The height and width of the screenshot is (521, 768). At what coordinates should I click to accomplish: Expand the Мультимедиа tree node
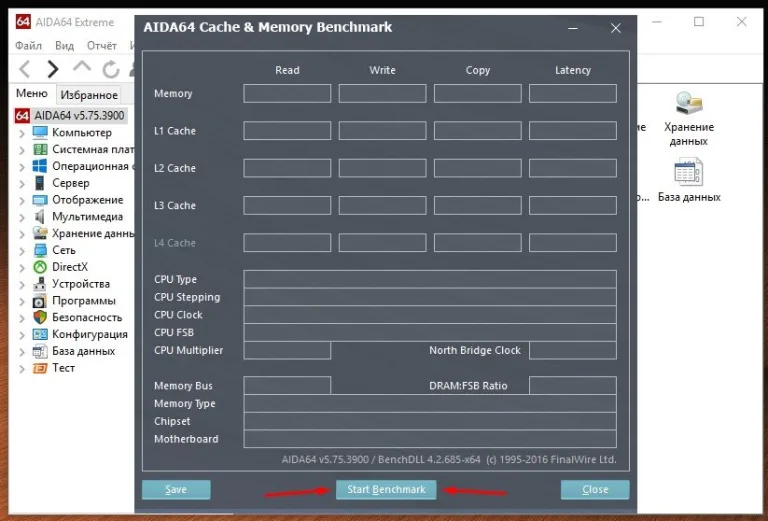tap(22, 217)
